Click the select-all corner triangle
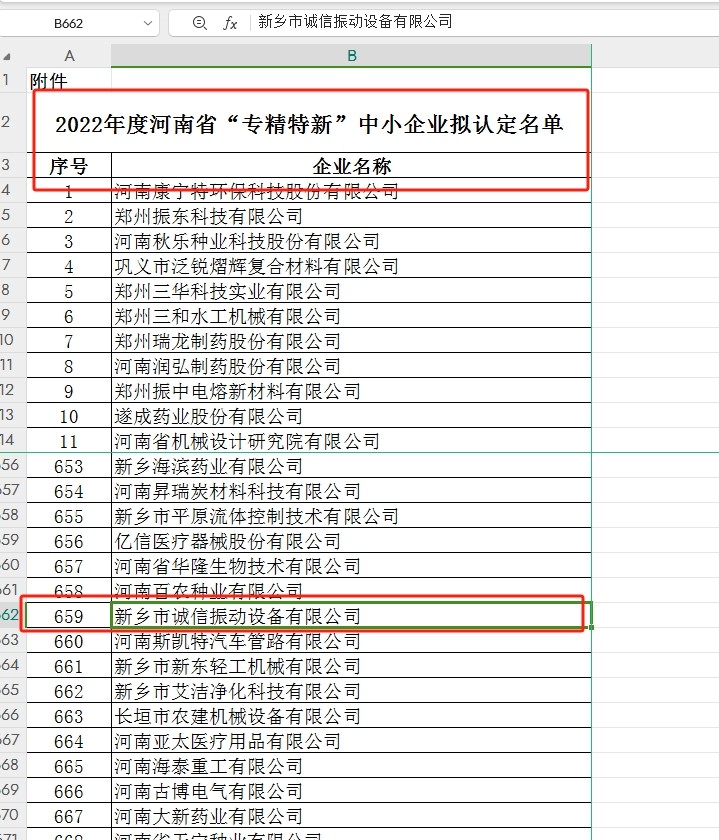719x840 pixels. (12, 56)
